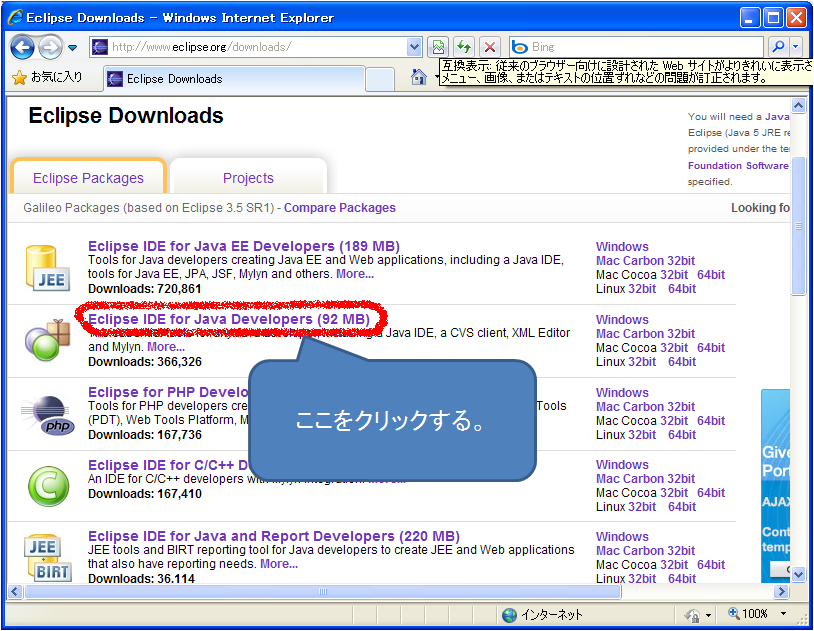Open Eclipse IDE for Java EE Developers link

[x=244, y=246]
